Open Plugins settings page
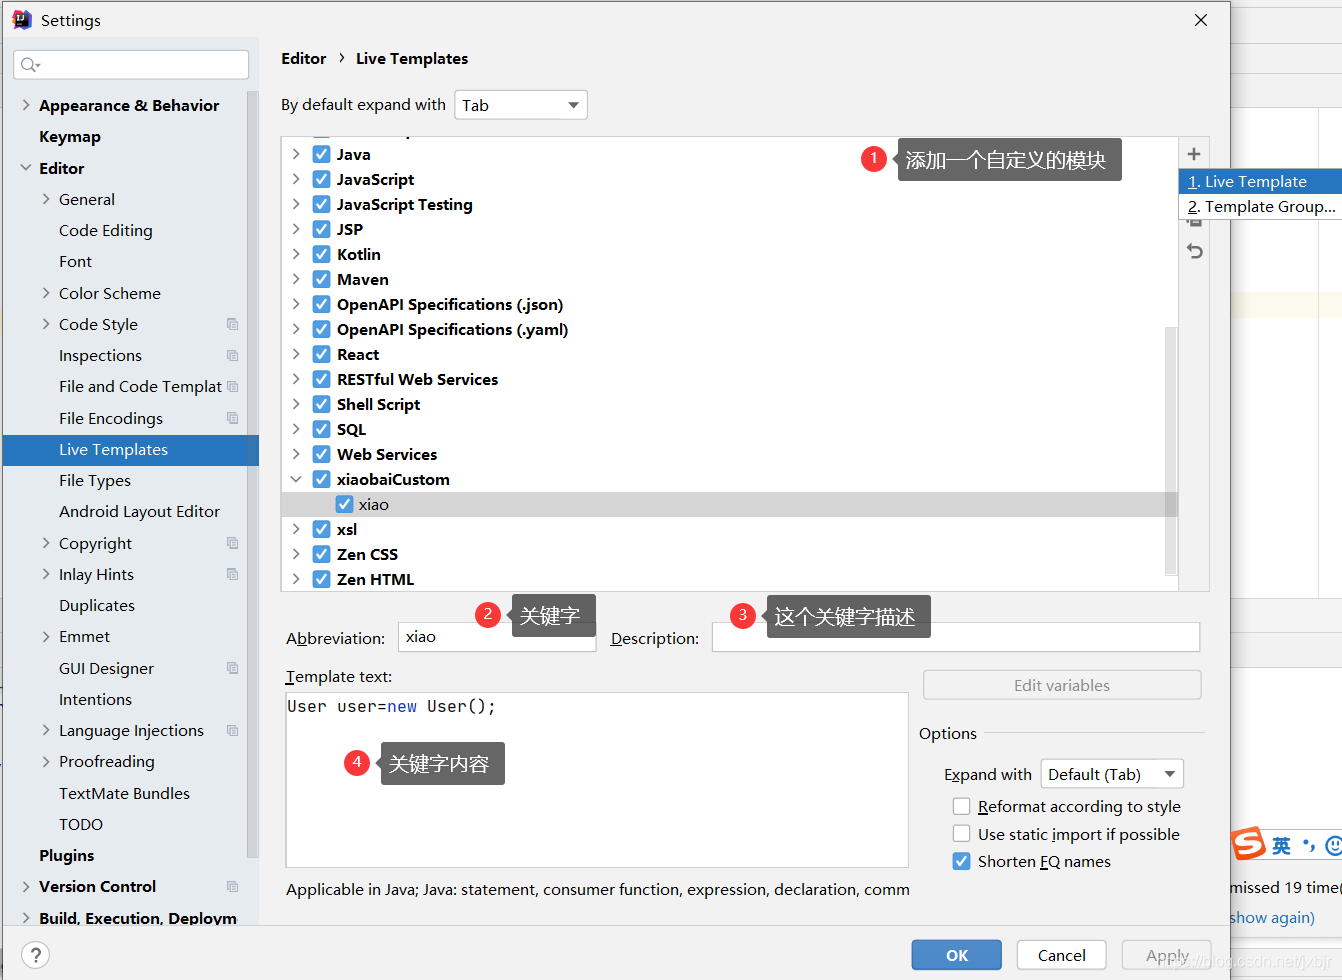Image resolution: width=1342 pixels, height=980 pixels. coord(66,855)
